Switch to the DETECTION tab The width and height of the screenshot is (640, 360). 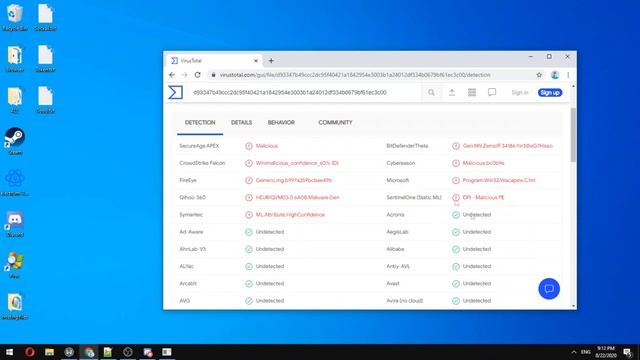click(x=200, y=122)
